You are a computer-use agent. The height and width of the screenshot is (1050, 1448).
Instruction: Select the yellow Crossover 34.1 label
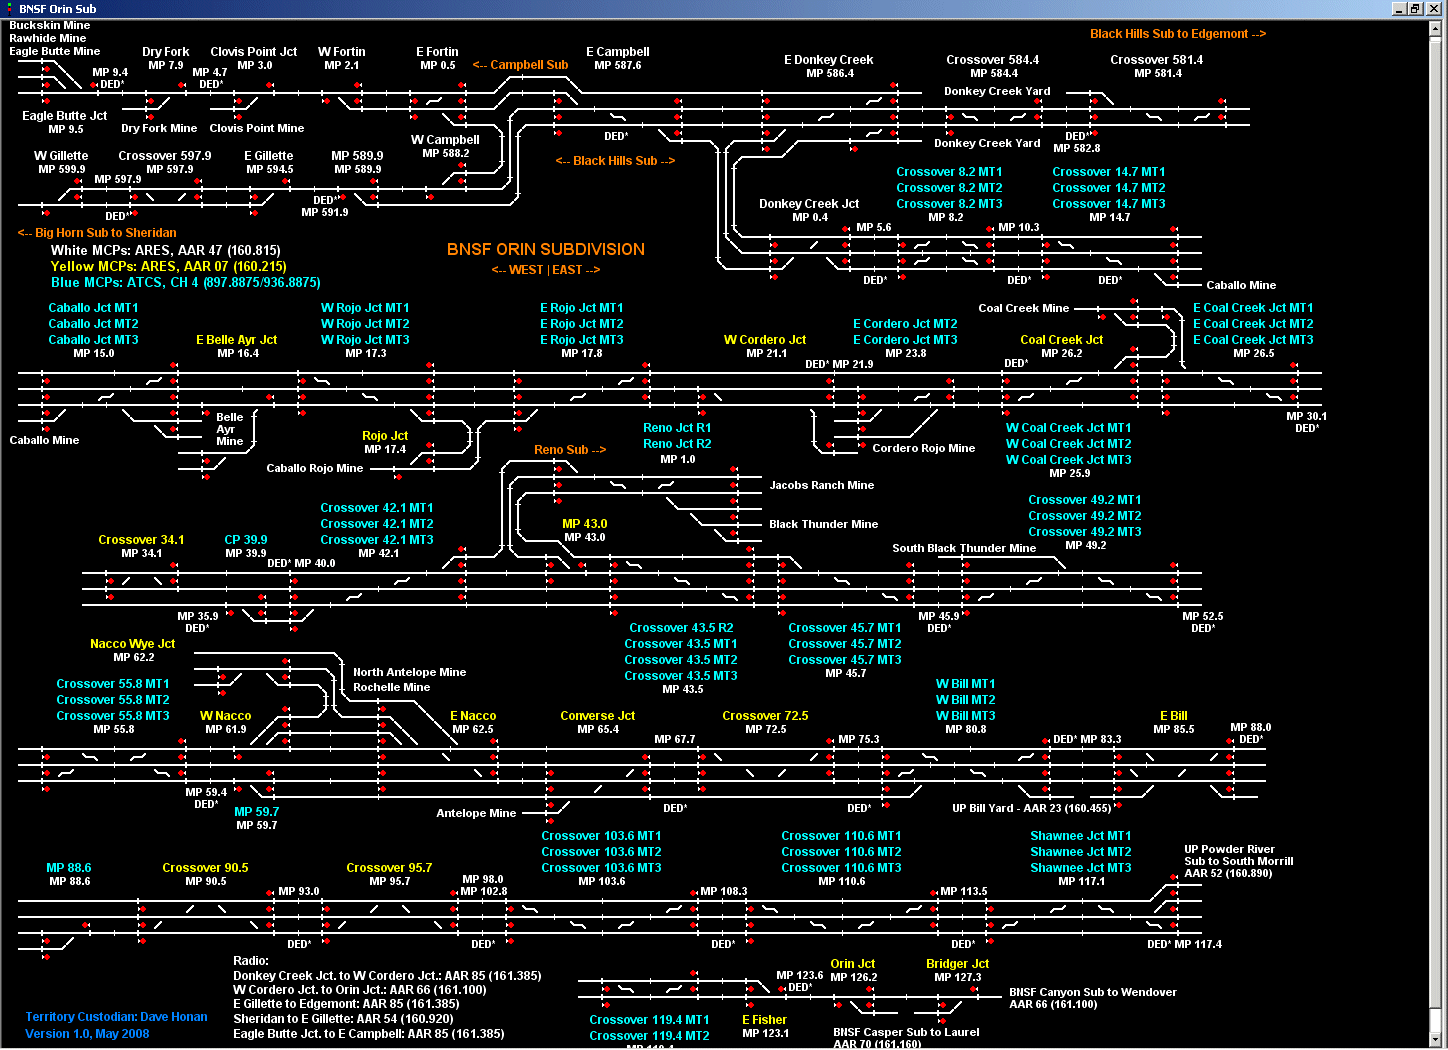[x=141, y=540]
